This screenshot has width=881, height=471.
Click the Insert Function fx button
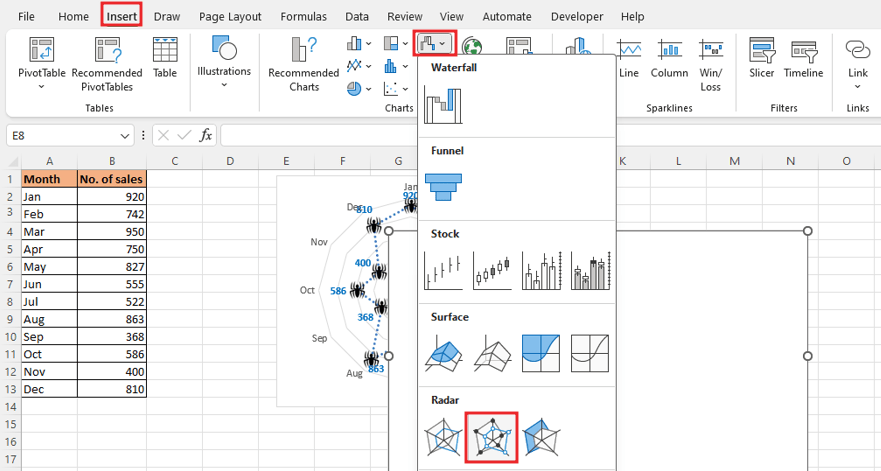206,135
